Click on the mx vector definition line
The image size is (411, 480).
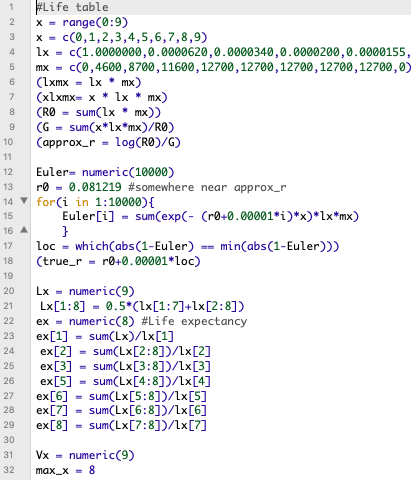(223, 67)
